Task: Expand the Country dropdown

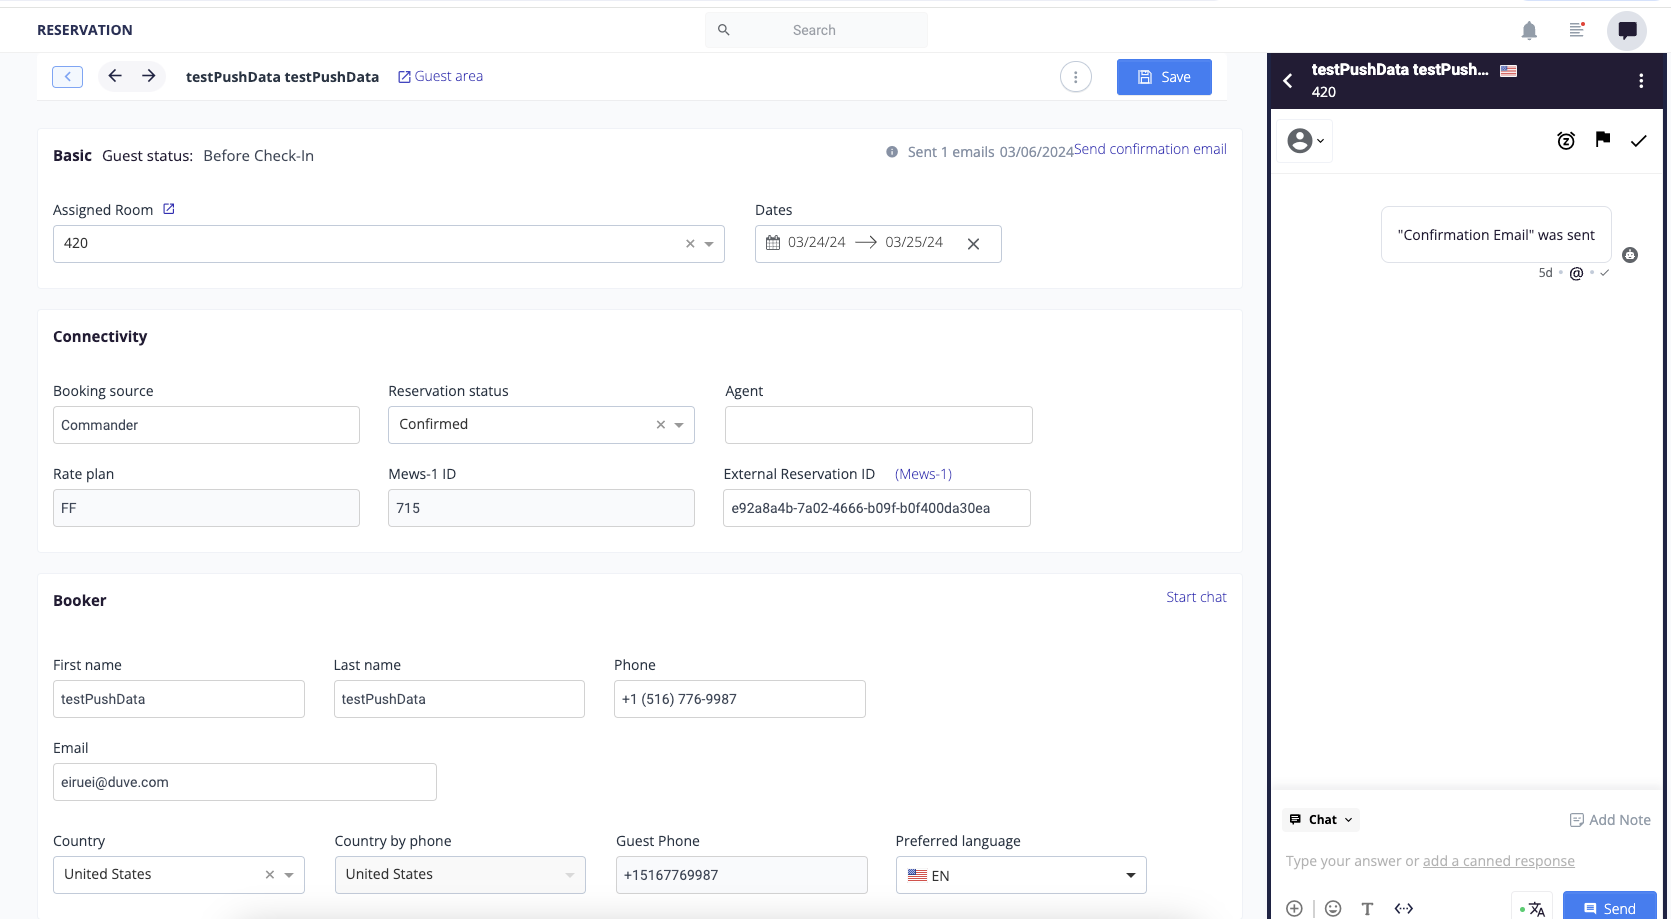Action: (289, 875)
